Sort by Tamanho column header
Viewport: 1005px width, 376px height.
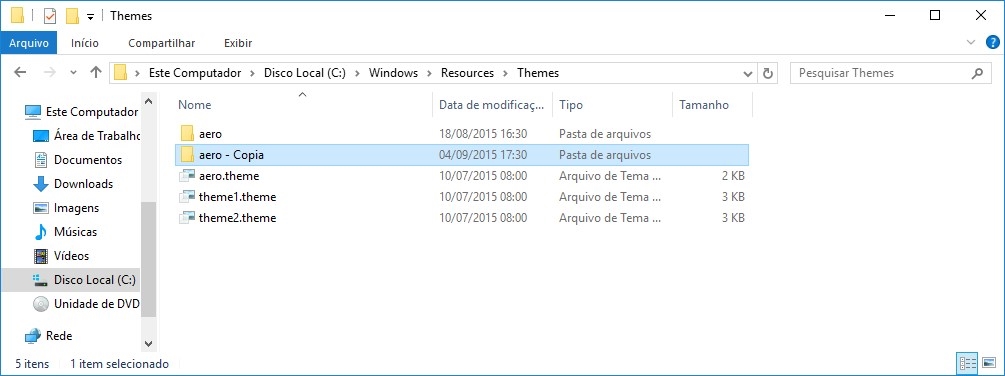click(x=712, y=105)
